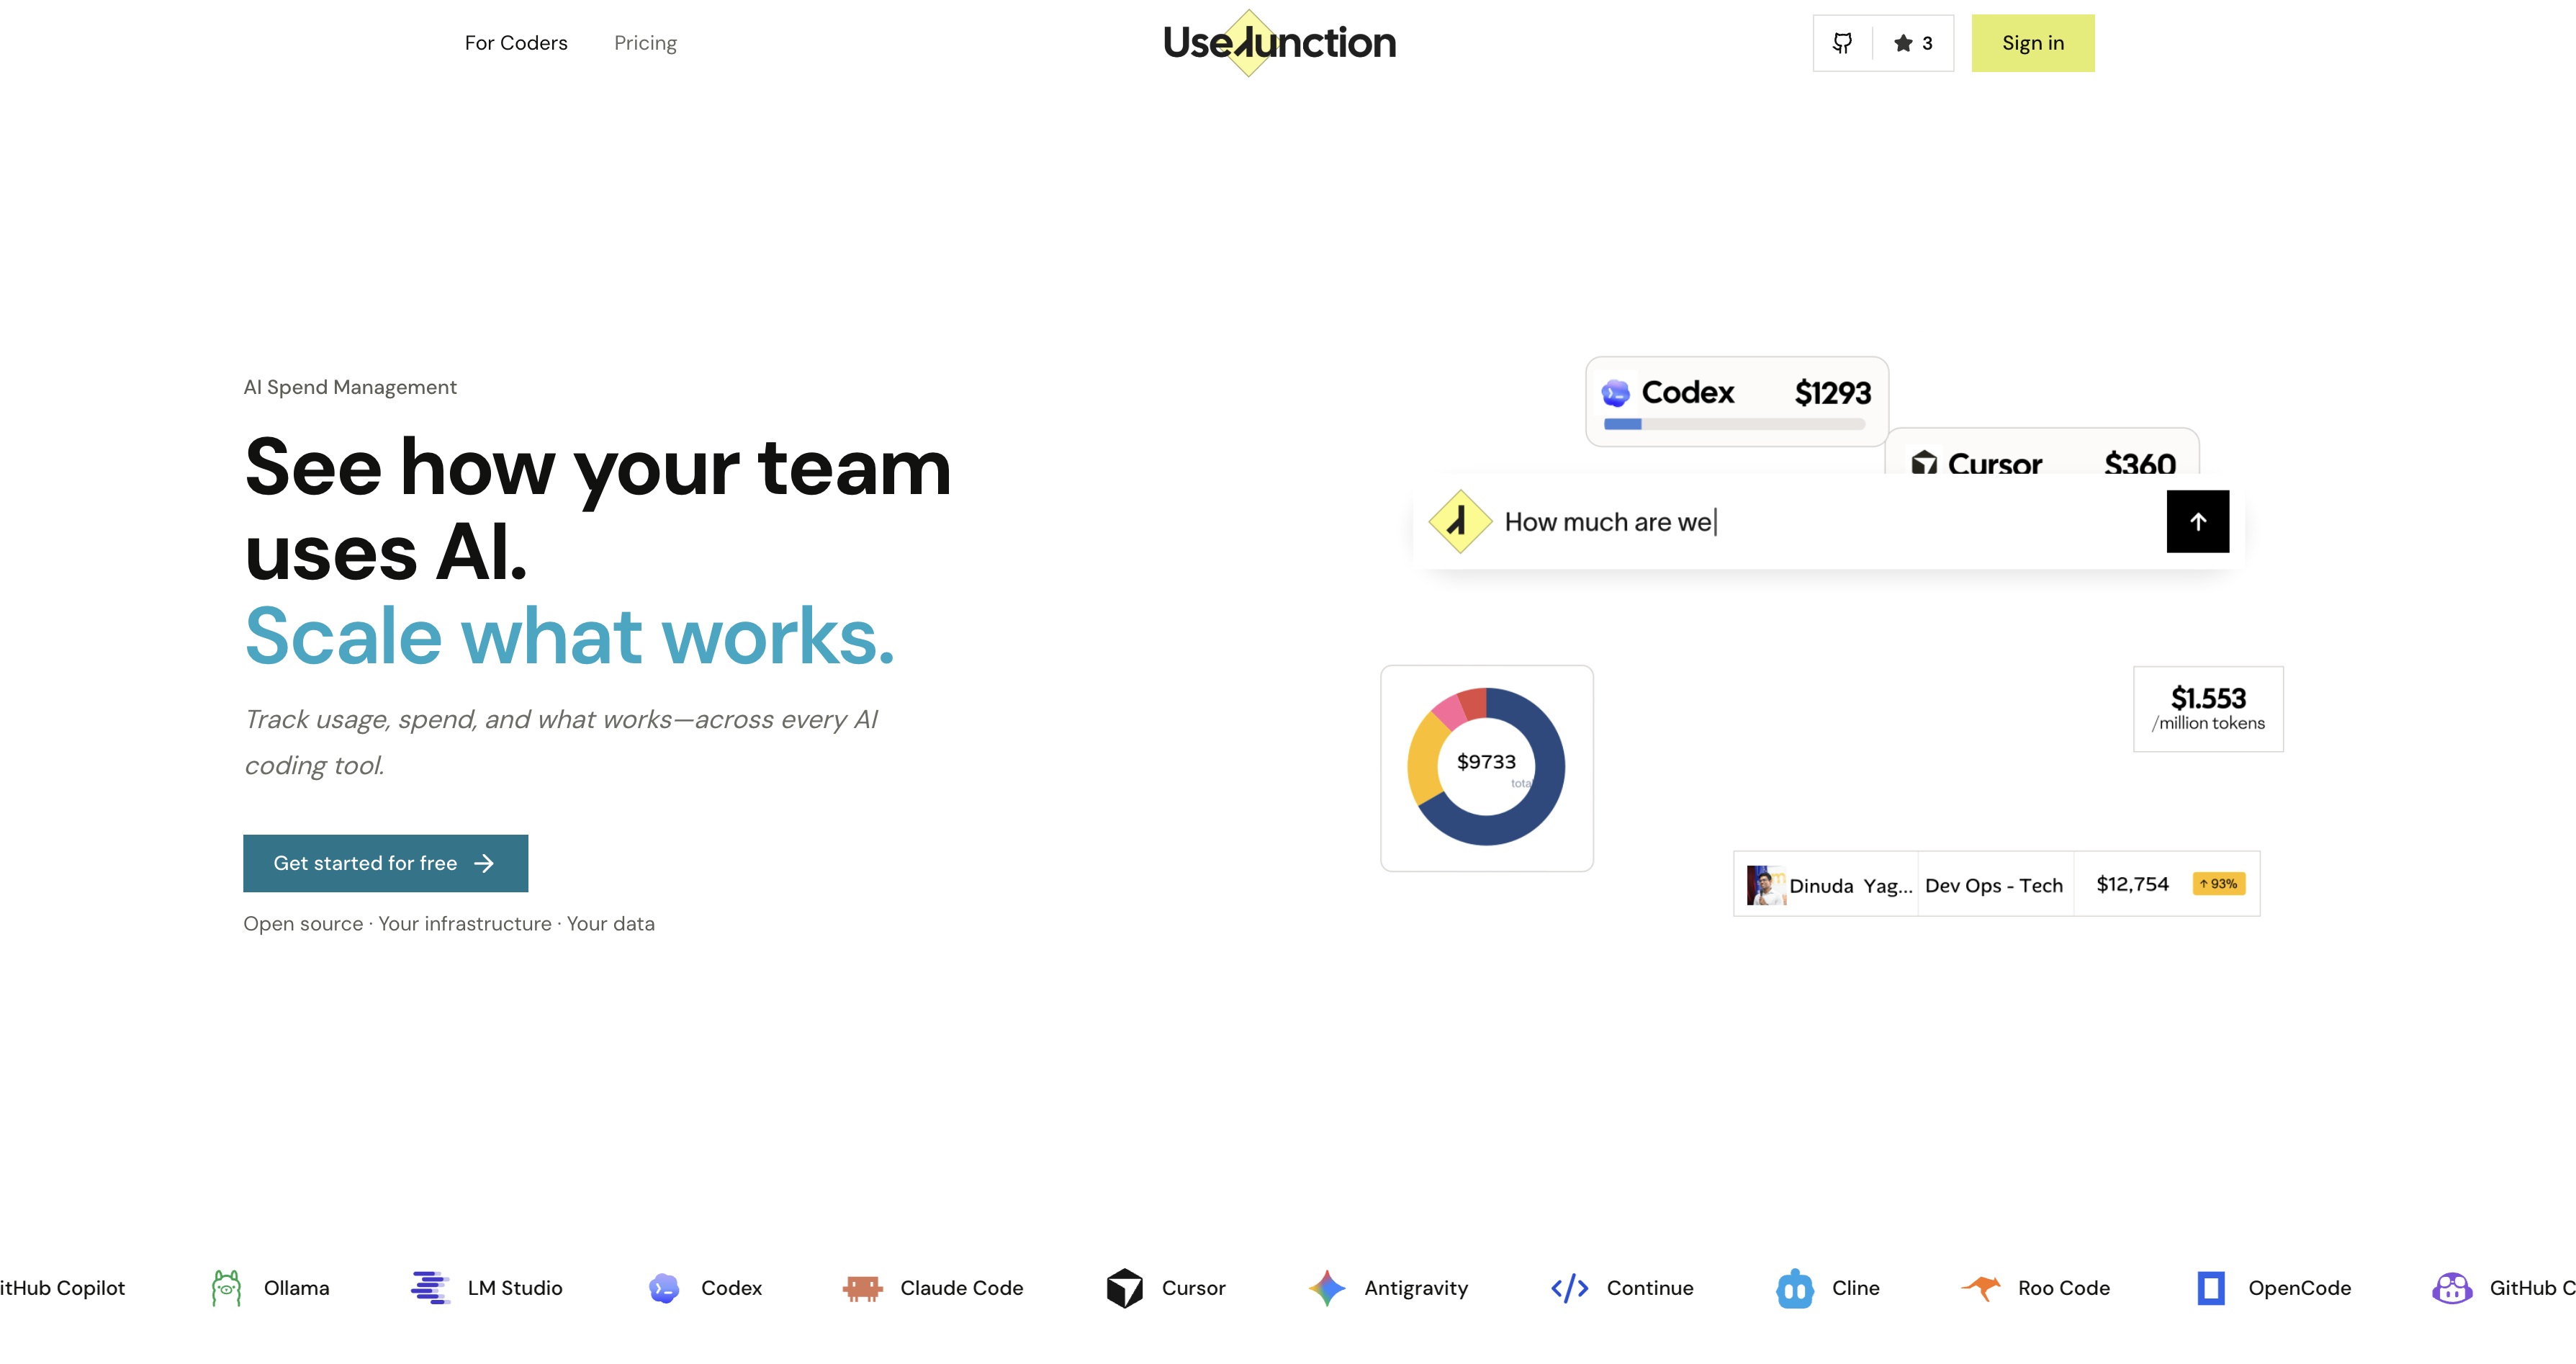Click the $1.553 per million tokens card
Image resolution: width=2576 pixels, height=1364 pixels.
2208,709
